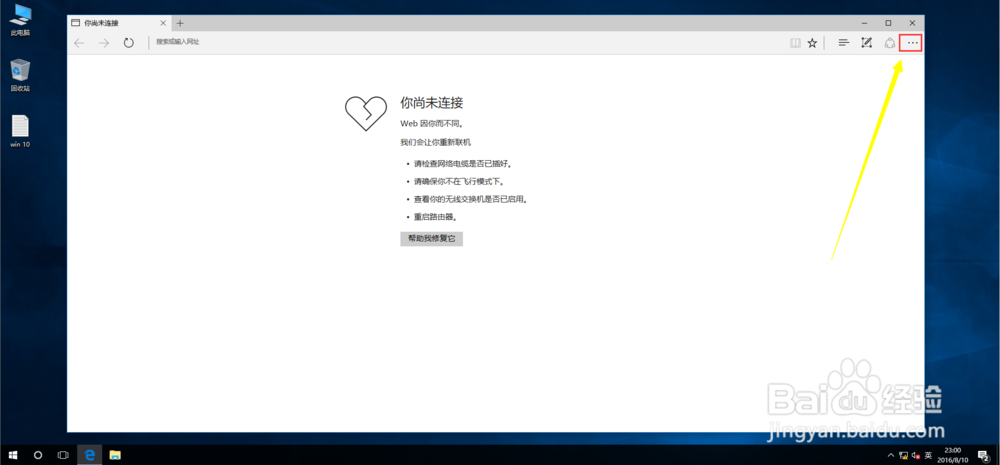This screenshot has width=1000, height=465.
Task: Click the volume speaker tray icon
Action: point(916,455)
